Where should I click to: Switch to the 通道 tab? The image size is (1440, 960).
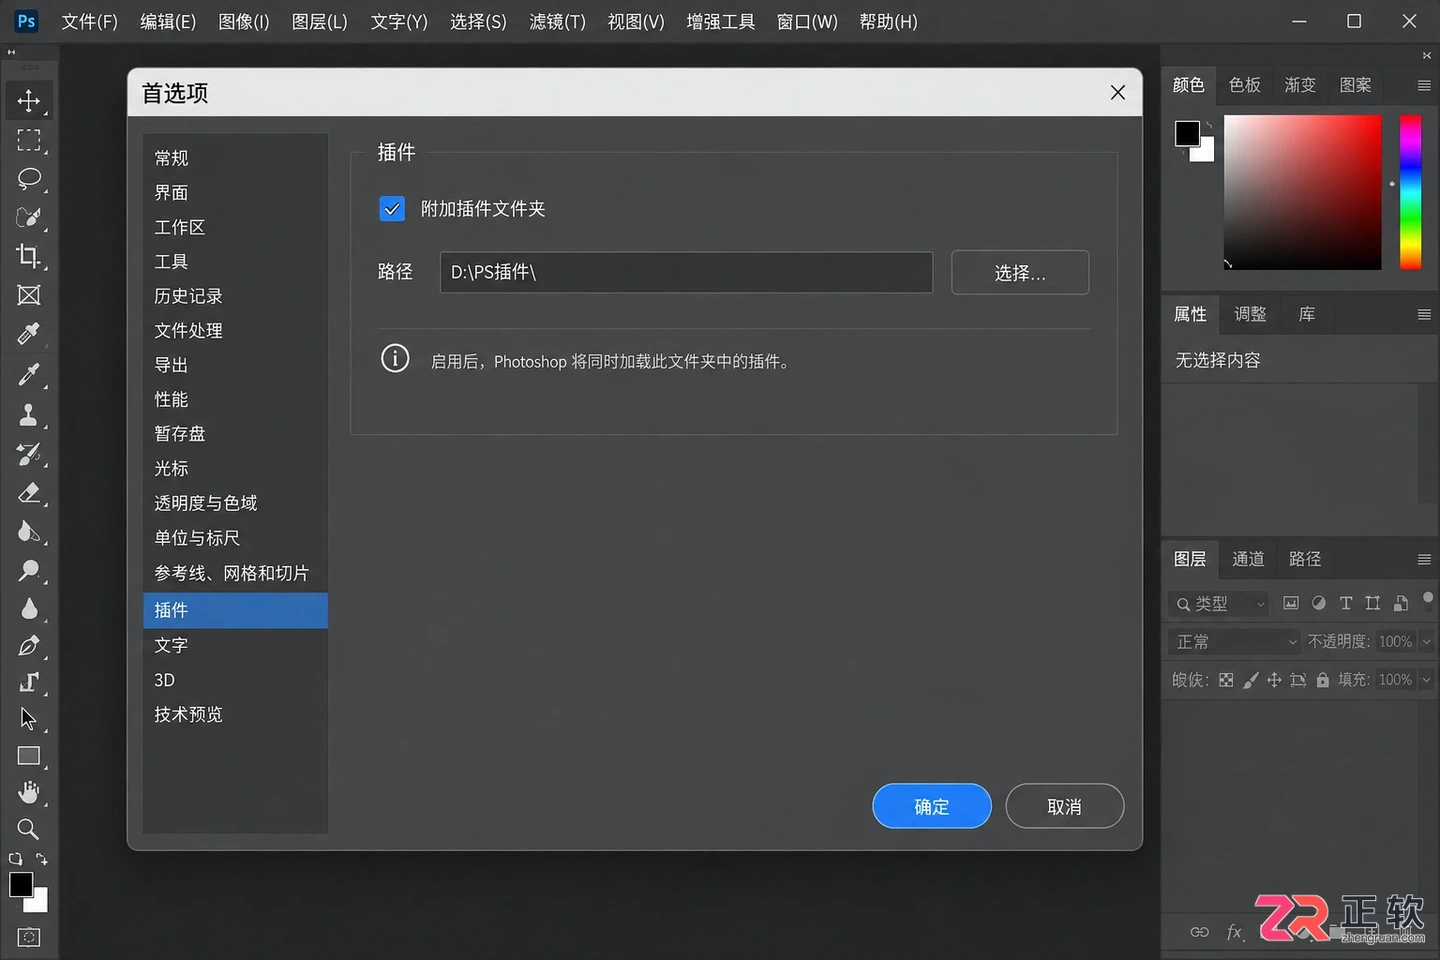(1248, 559)
